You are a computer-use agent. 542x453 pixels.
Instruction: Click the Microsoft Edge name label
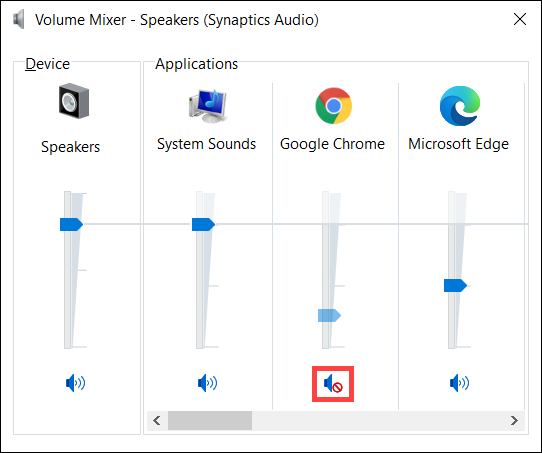coord(458,144)
